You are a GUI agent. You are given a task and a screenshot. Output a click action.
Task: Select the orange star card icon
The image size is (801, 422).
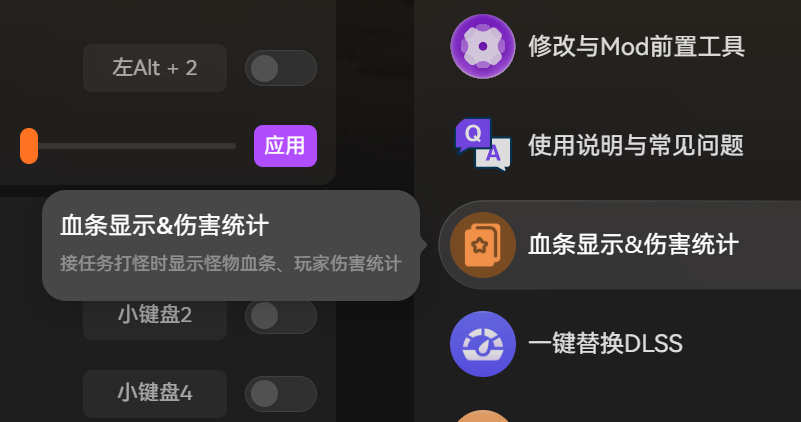click(483, 245)
